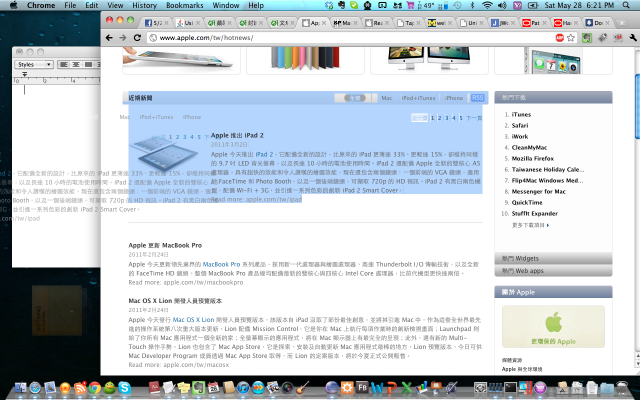Click Mozilla Firefox in the downloads list
The width and height of the screenshot is (640, 400).
[533, 158]
